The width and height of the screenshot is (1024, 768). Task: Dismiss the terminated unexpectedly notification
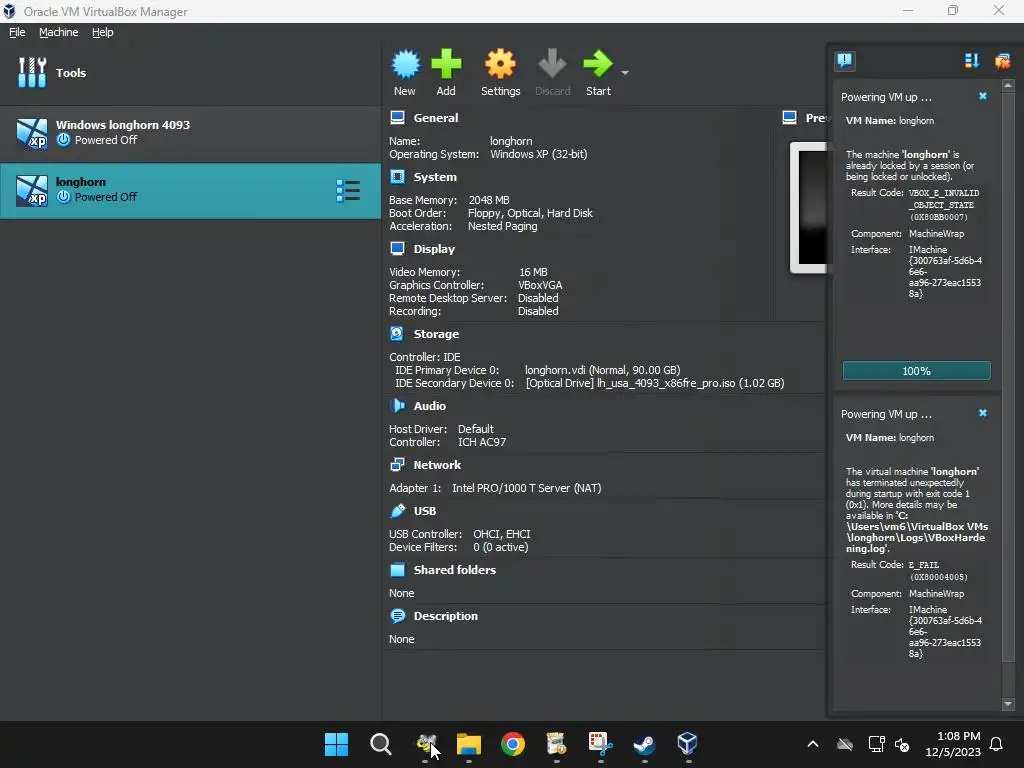983,413
